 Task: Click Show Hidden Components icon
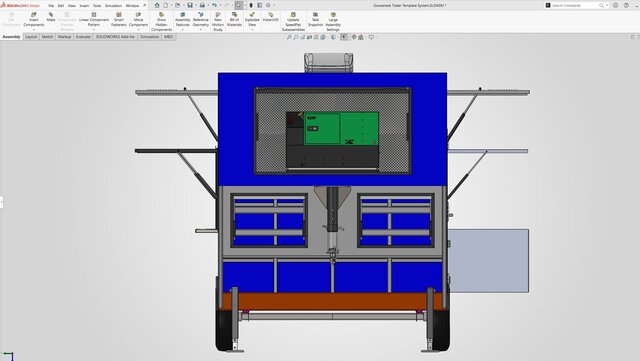point(161,14)
